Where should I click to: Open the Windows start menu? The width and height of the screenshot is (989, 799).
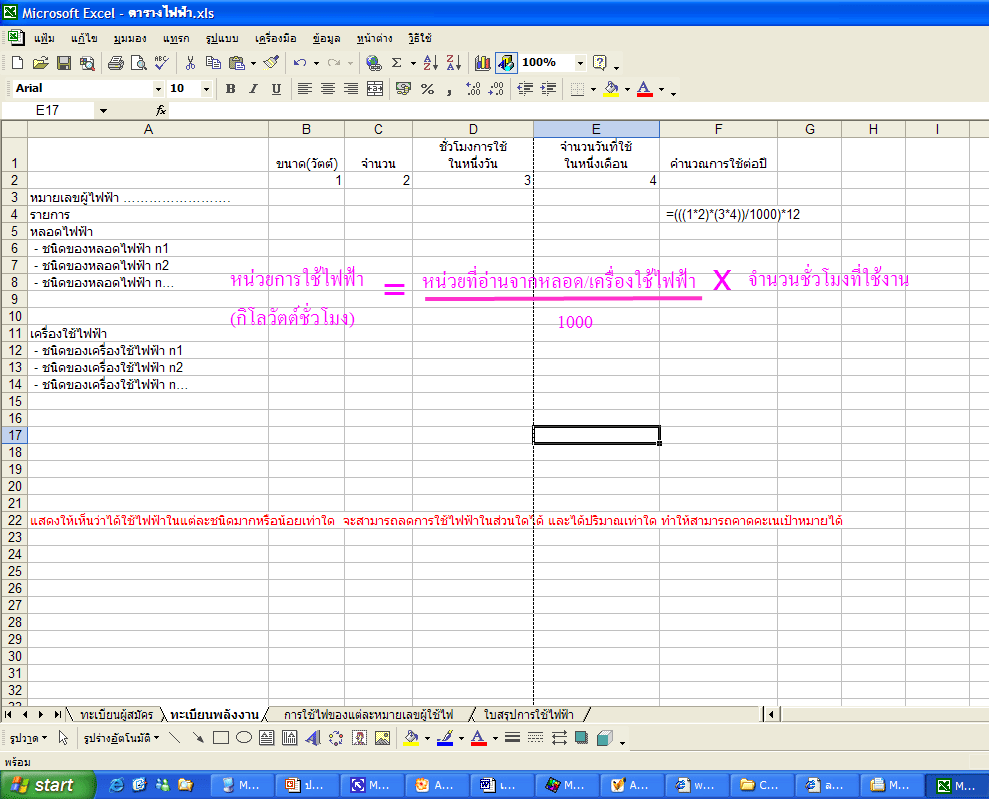tap(48, 785)
